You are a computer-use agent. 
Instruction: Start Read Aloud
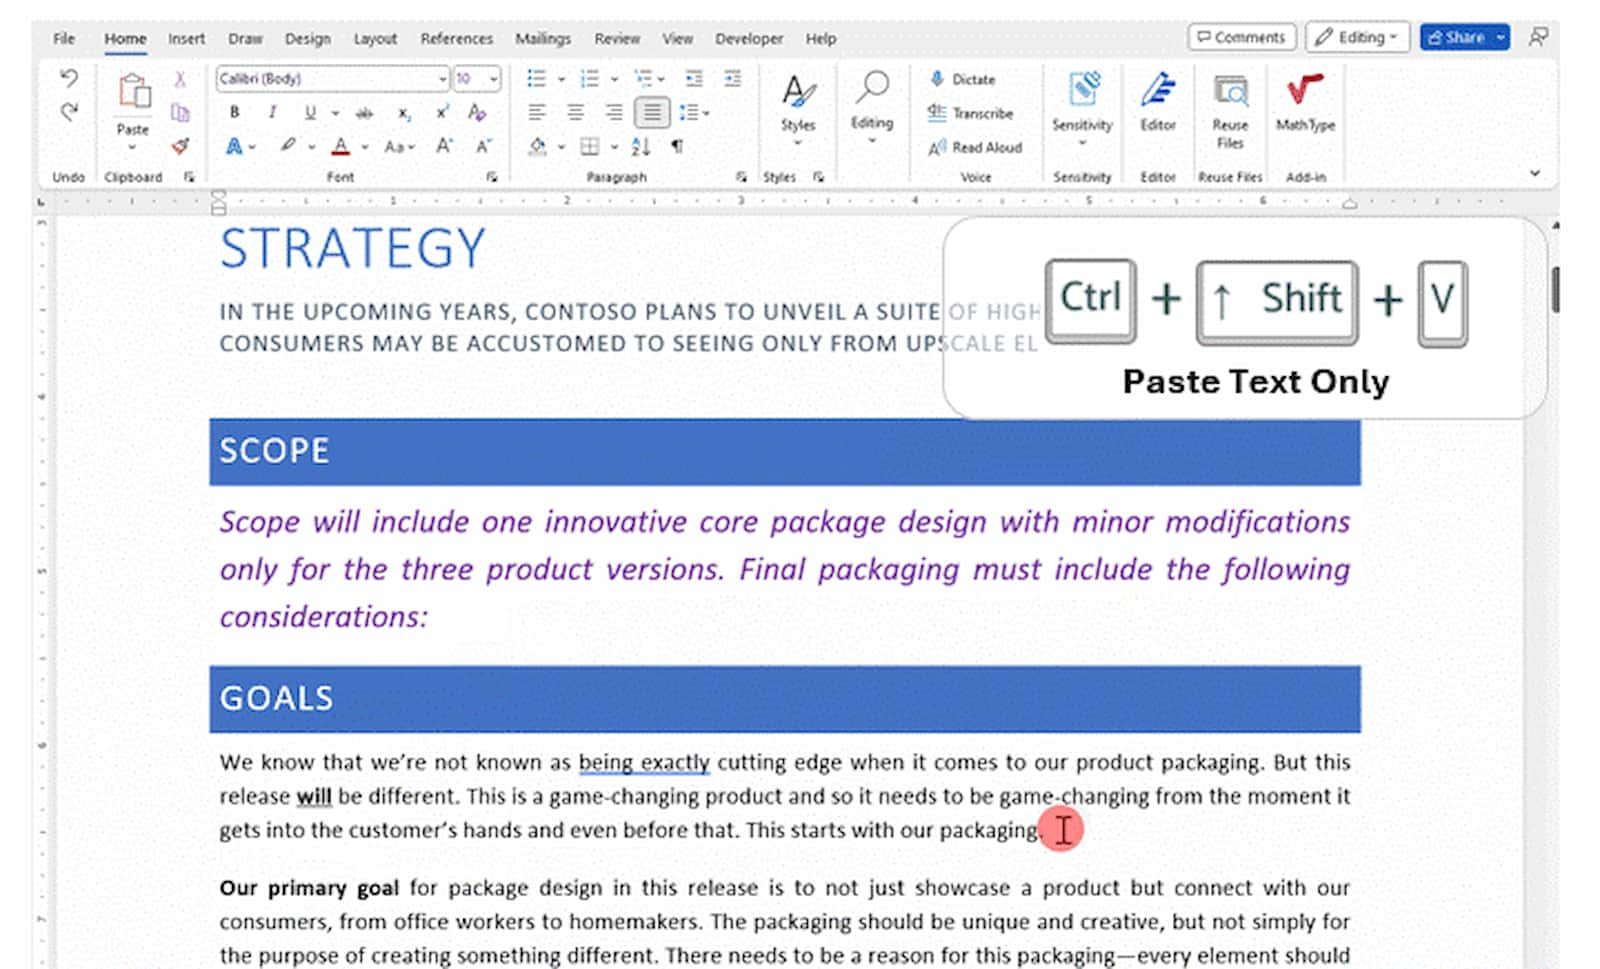pyautogui.click(x=975, y=147)
